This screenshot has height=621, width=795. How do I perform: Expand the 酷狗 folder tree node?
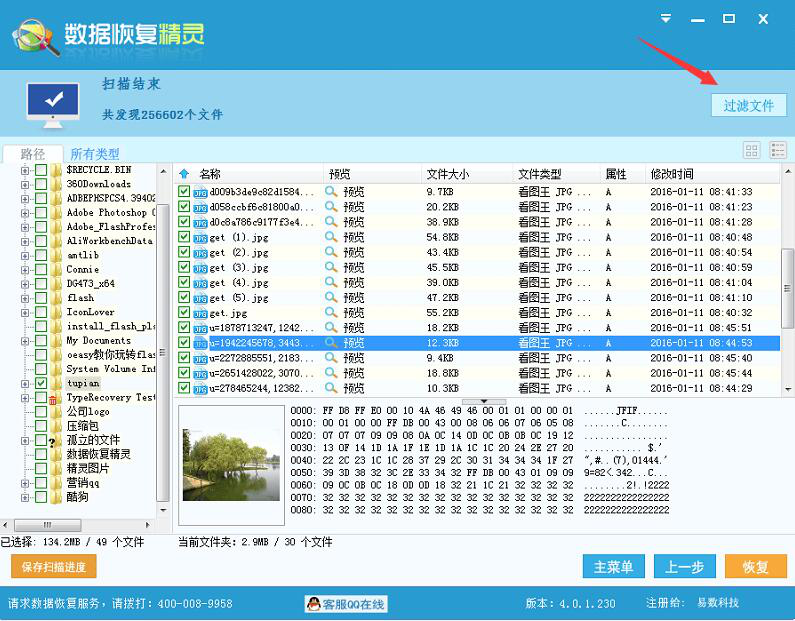coord(24,497)
